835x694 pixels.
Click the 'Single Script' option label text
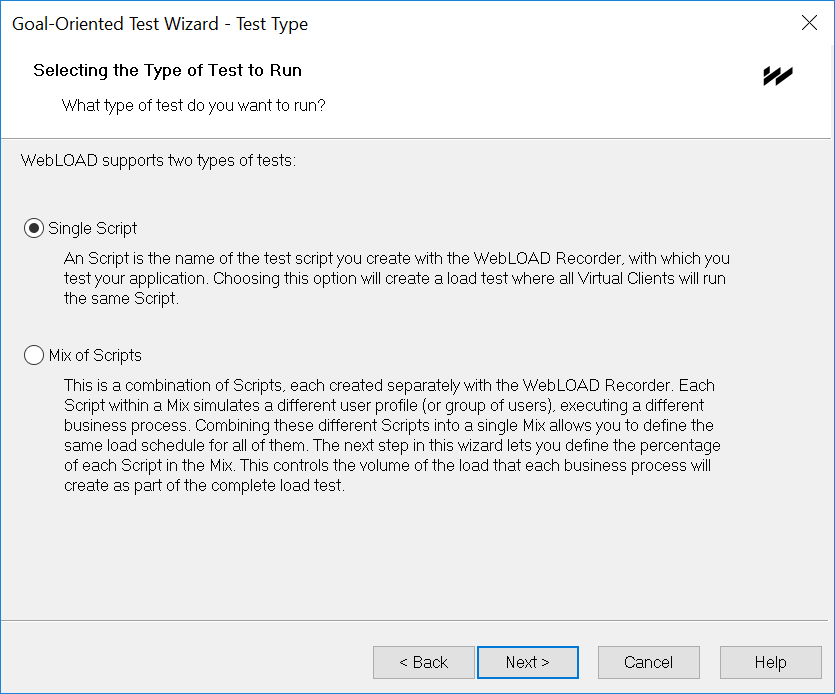pos(93,228)
